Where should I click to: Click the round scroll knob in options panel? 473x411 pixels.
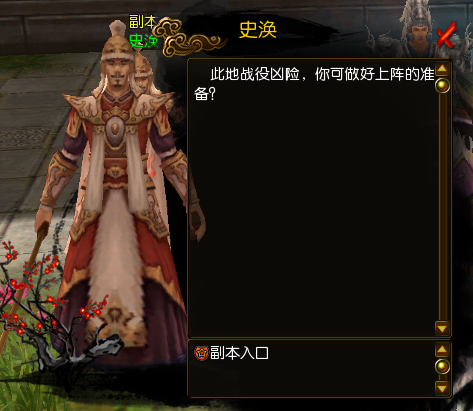[442, 367]
